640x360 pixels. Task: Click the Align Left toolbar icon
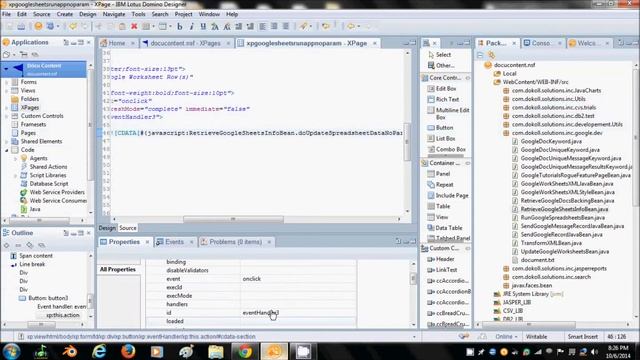(262, 27)
